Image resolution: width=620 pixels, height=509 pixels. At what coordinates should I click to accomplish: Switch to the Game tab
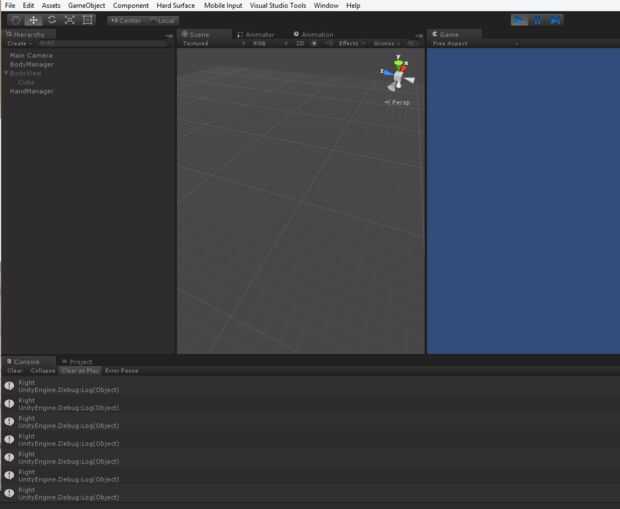454,34
